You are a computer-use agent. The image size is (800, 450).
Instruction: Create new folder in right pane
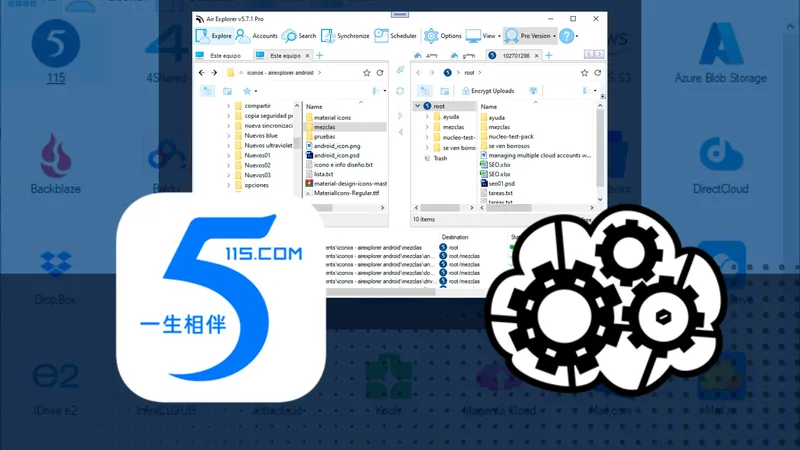(x=445, y=91)
